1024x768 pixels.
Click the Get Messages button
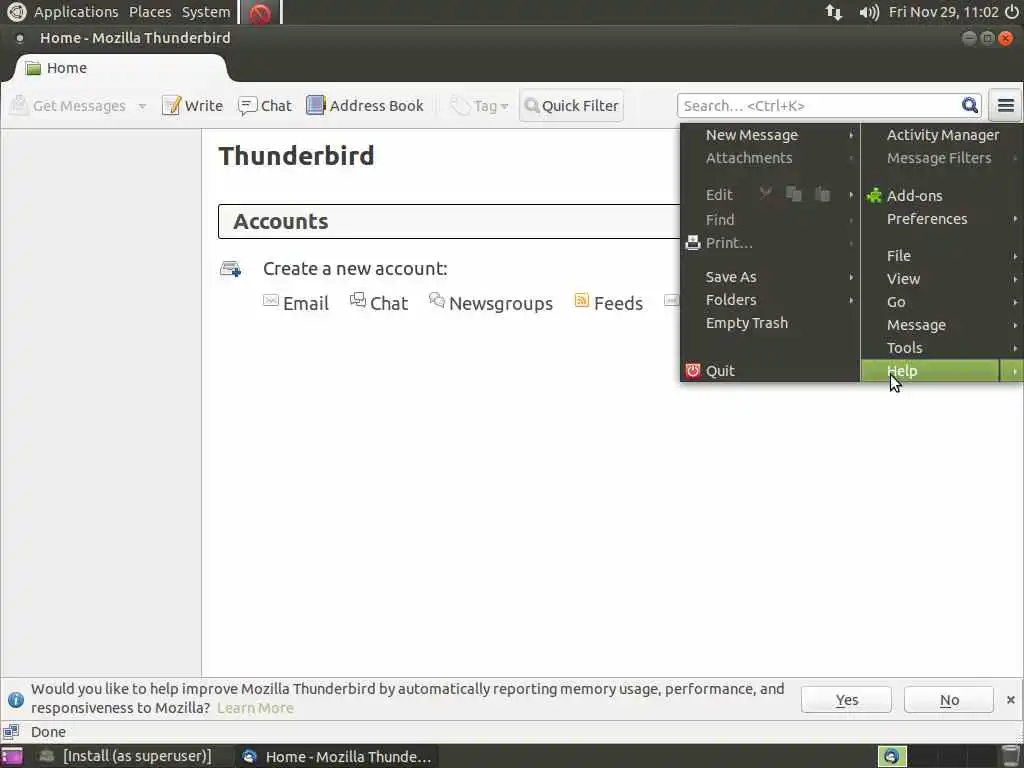tap(69, 105)
